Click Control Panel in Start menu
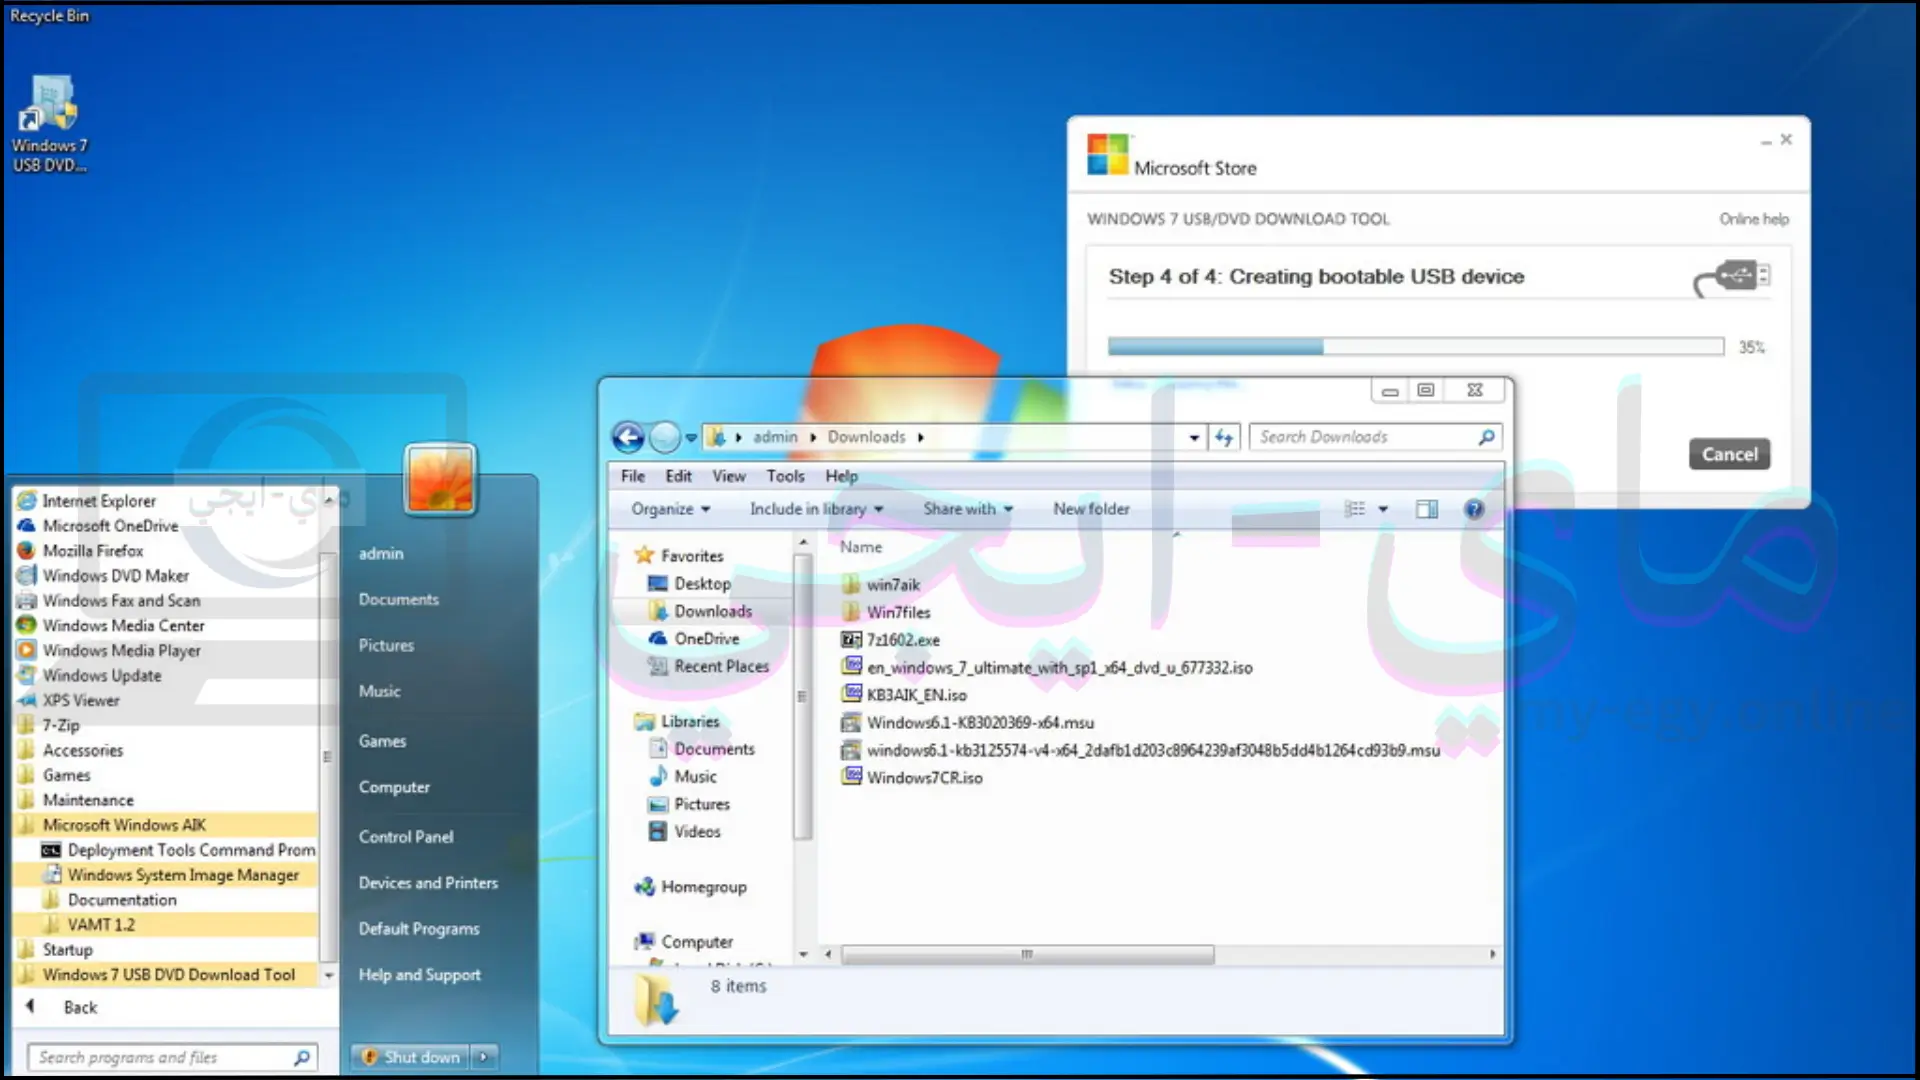 coord(406,837)
